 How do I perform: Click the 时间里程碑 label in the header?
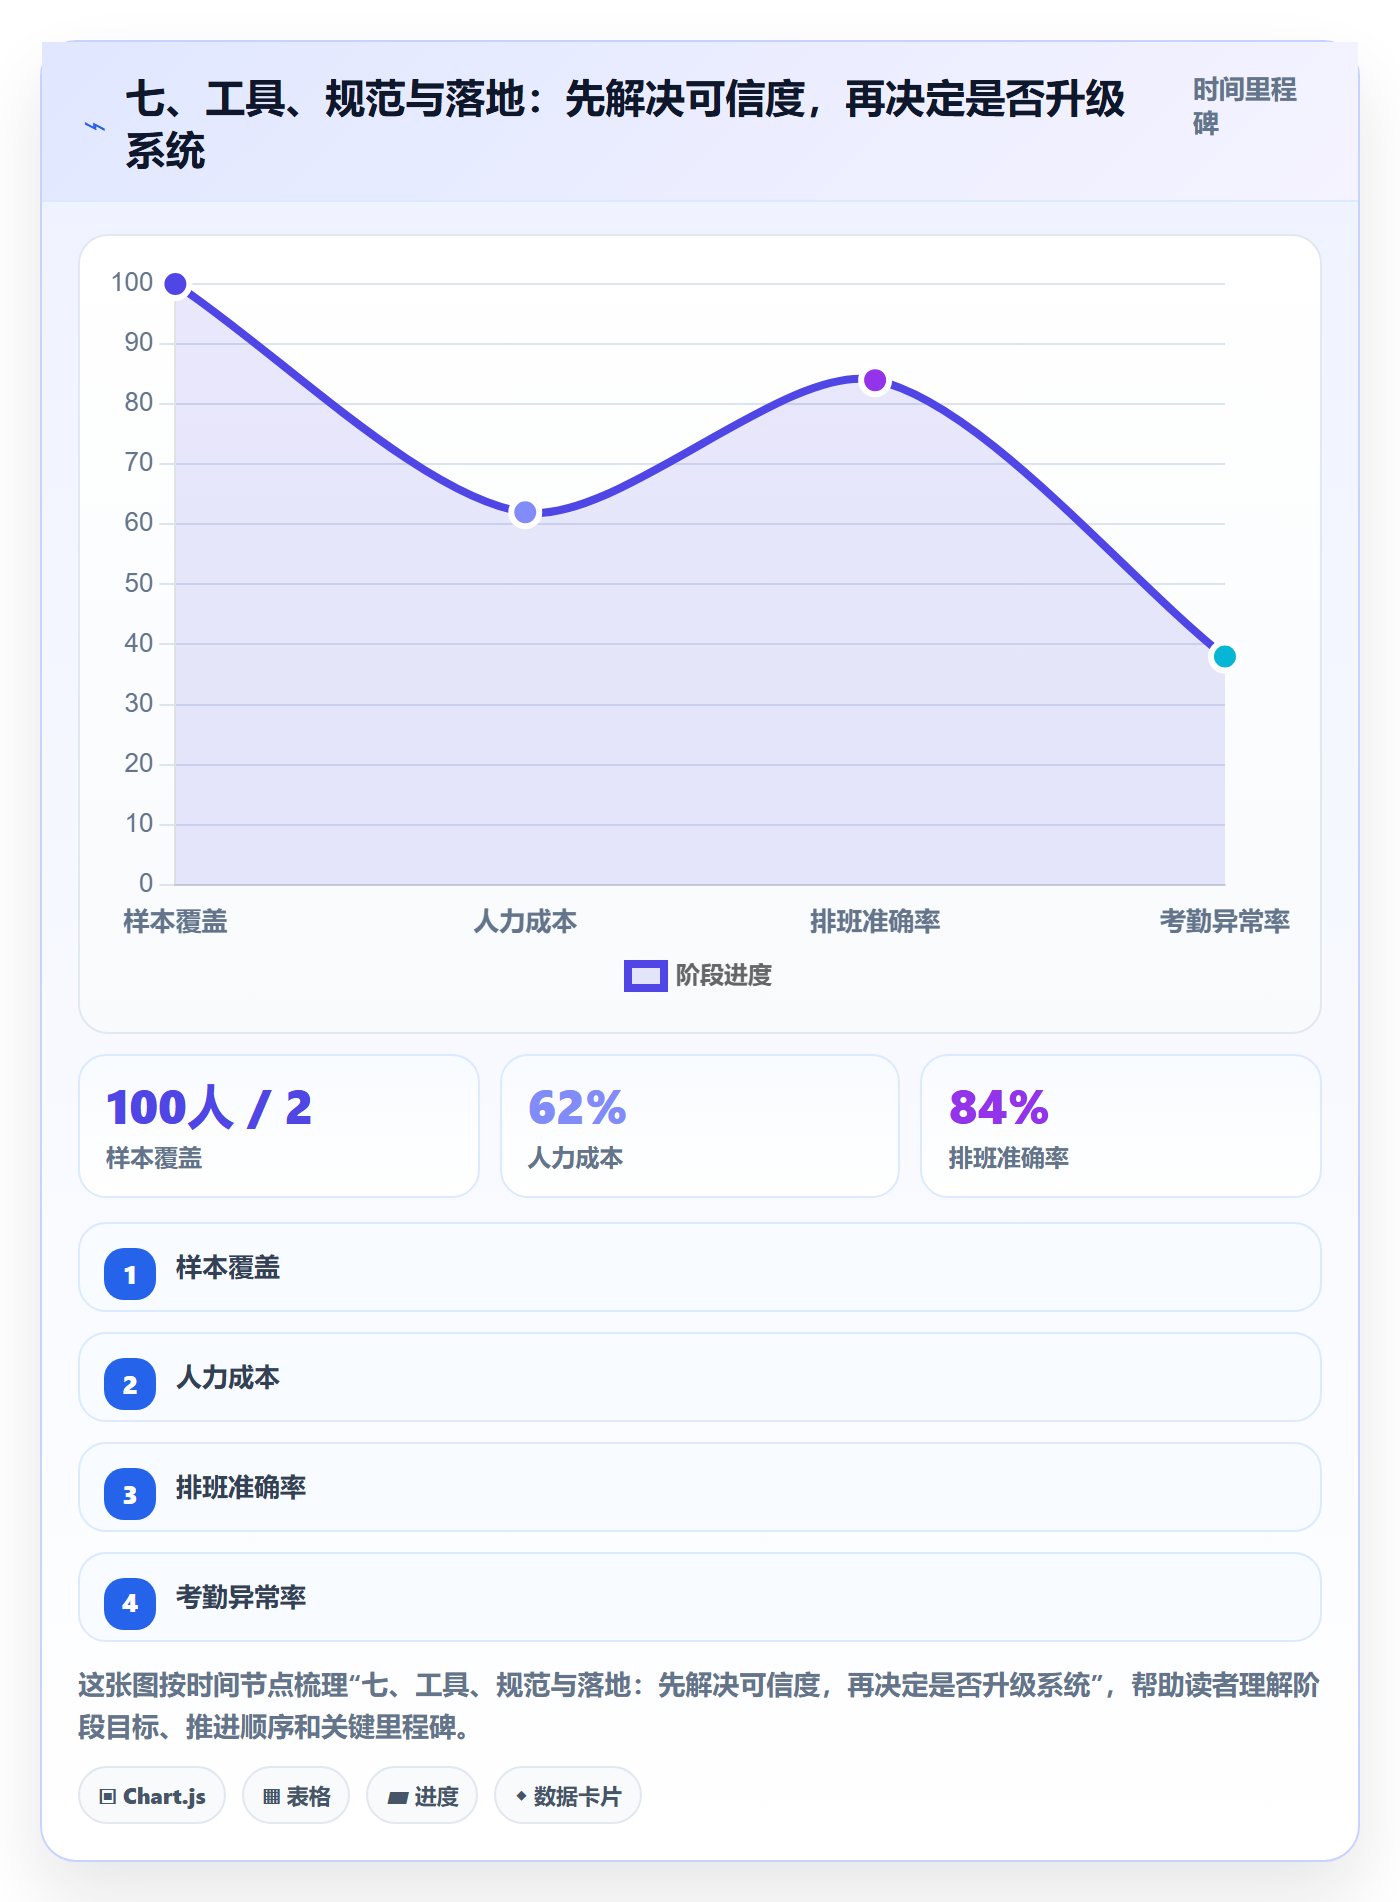point(1245,106)
